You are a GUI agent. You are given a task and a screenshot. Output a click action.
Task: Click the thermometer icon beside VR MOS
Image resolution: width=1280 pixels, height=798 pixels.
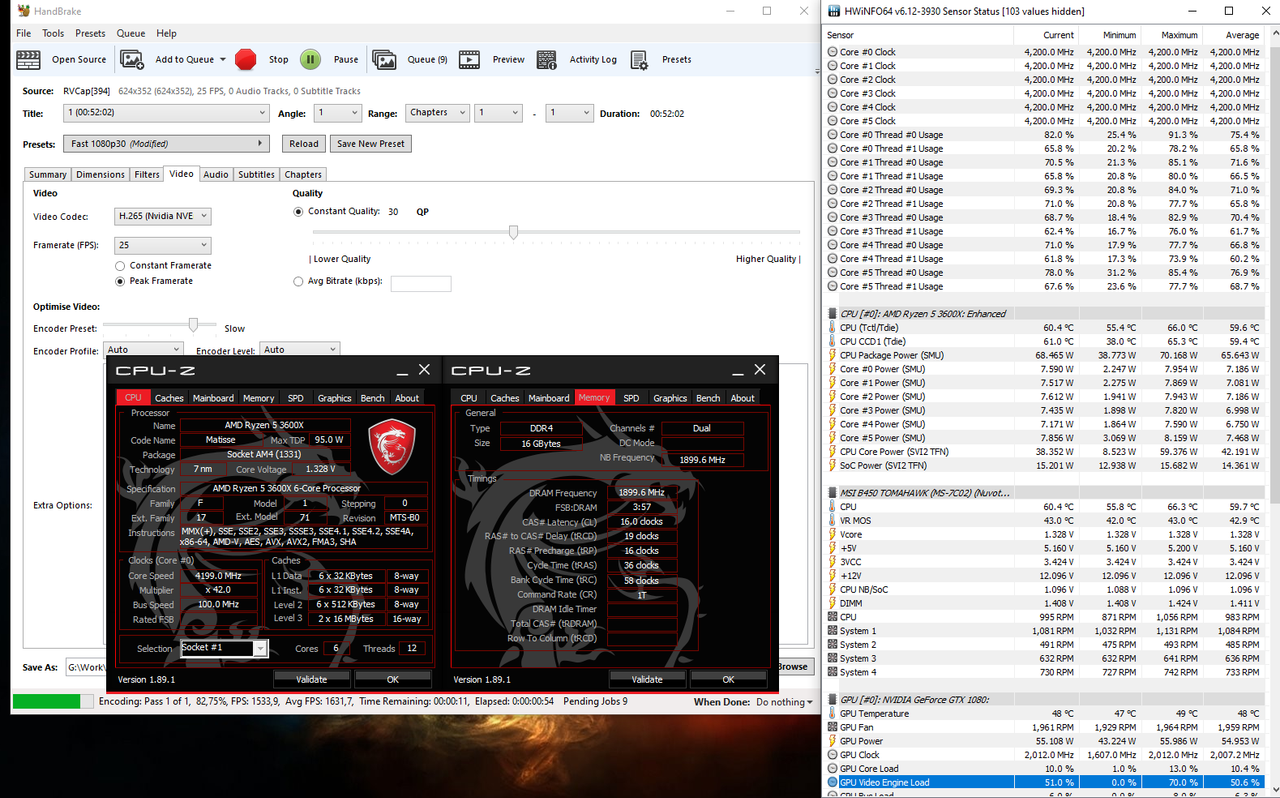click(x=833, y=520)
